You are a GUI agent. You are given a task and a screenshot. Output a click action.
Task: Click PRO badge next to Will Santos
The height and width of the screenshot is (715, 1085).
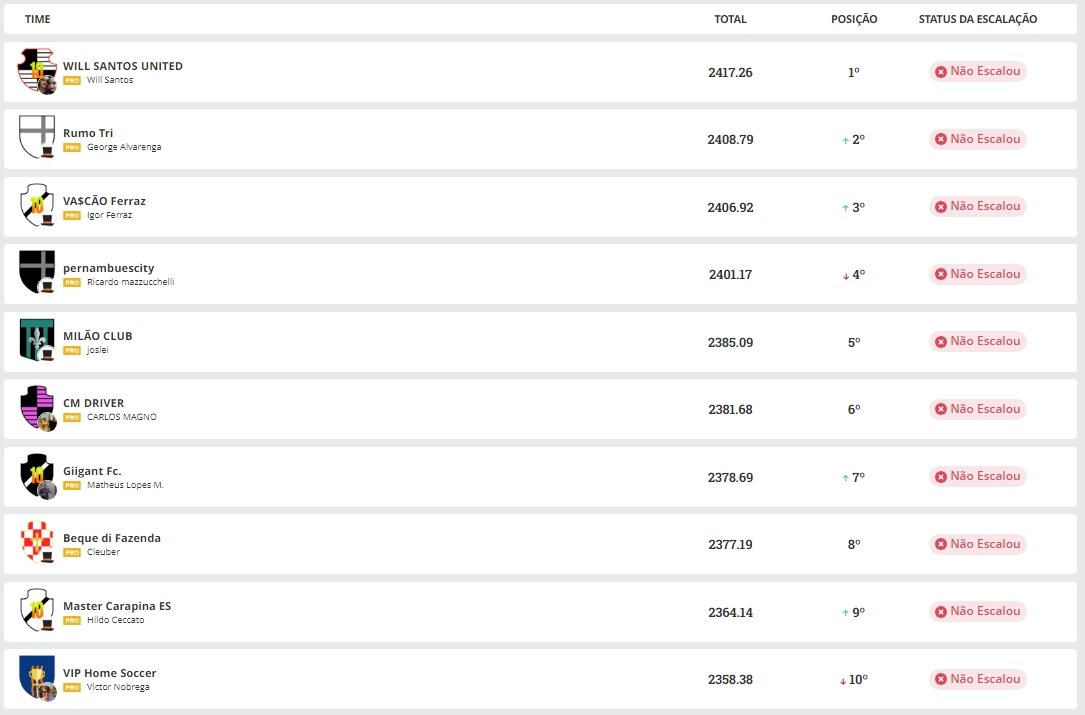click(72, 80)
